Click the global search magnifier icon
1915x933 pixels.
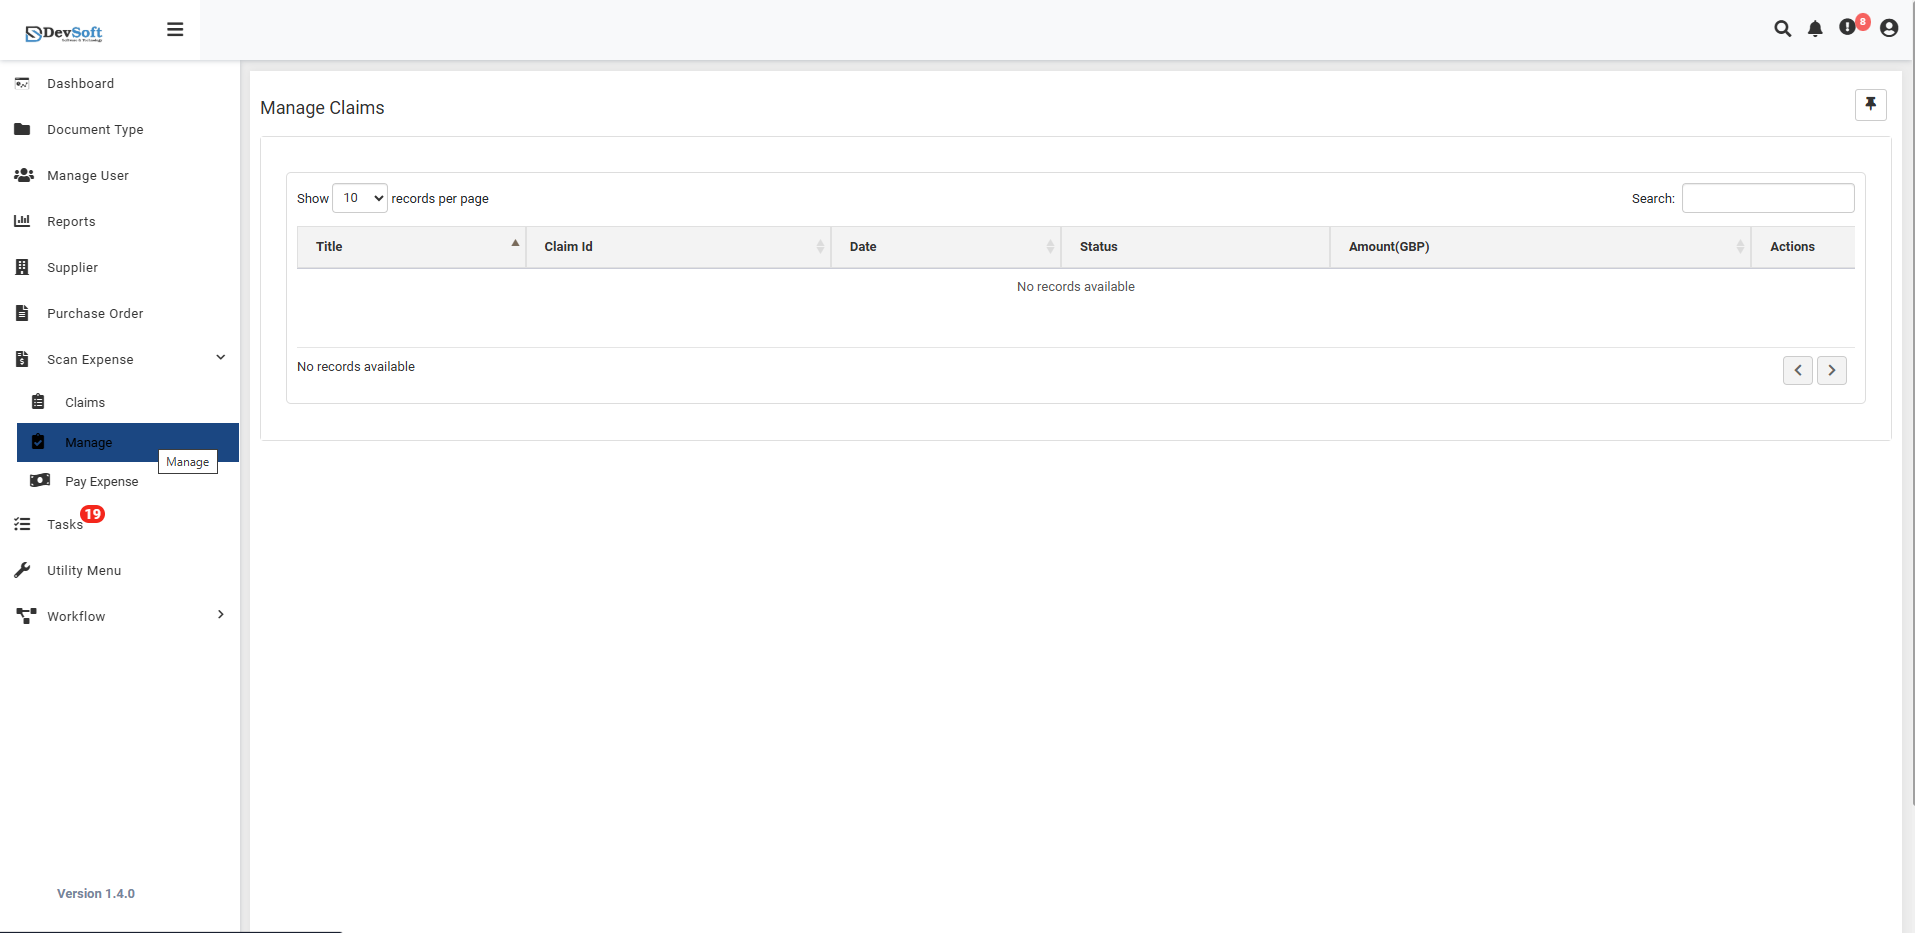point(1782,29)
